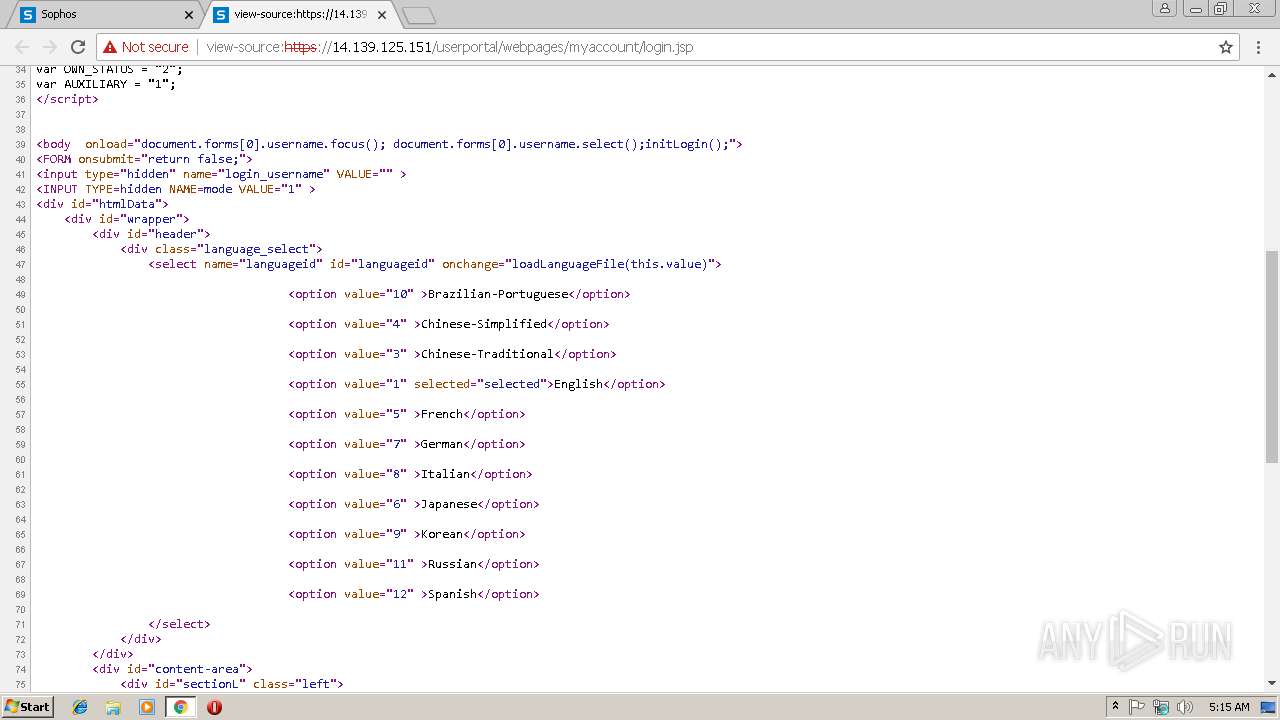
Task: Click the 'Chinese-Traditional' option text
Action: (487, 354)
